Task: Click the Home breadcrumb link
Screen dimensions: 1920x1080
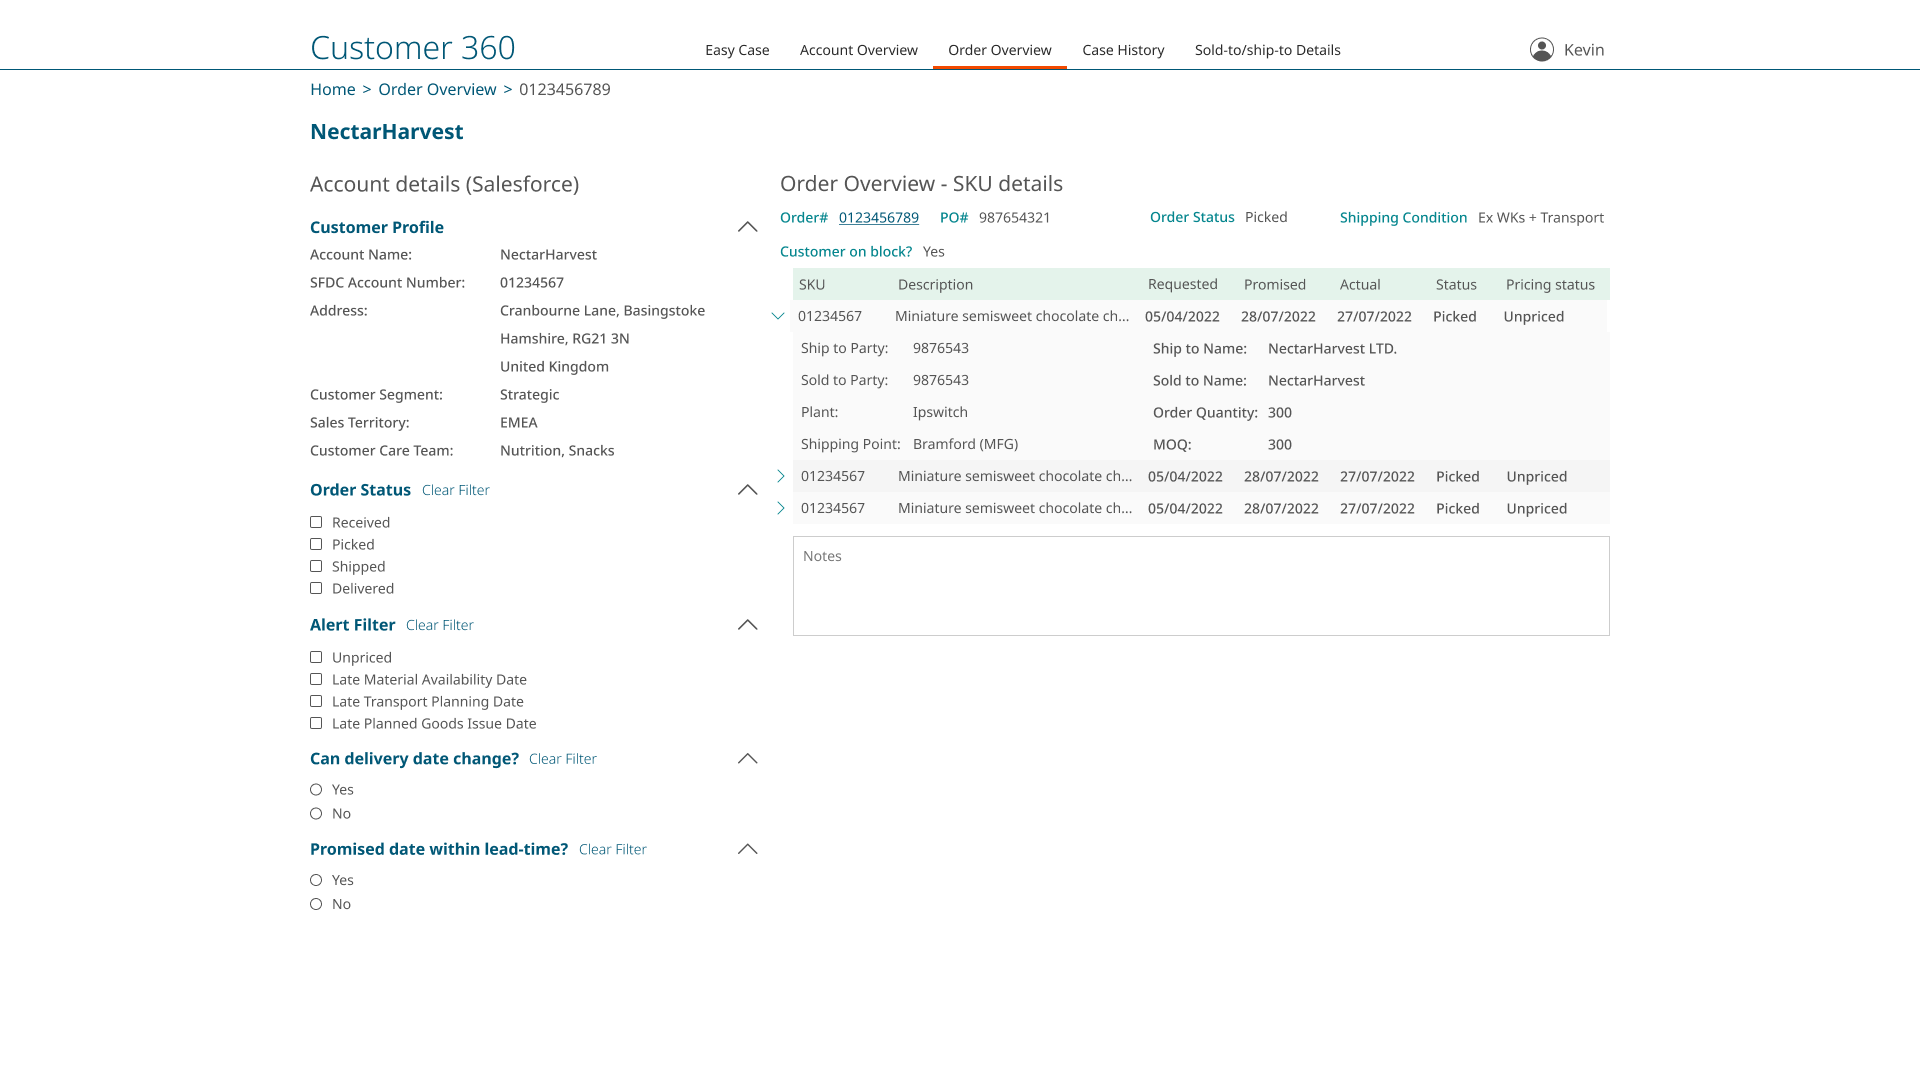Action: [332, 89]
